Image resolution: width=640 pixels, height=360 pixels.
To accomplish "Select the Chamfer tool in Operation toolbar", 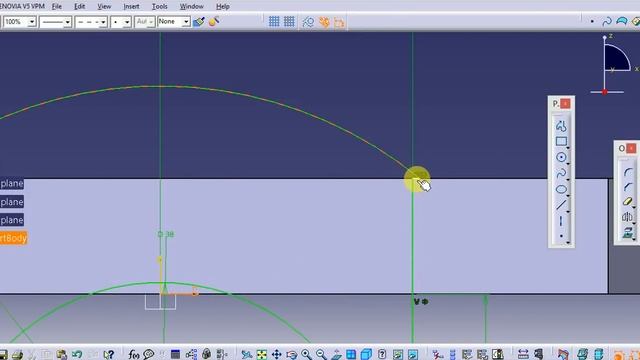I will pyautogui.click(x=628, y=187).
